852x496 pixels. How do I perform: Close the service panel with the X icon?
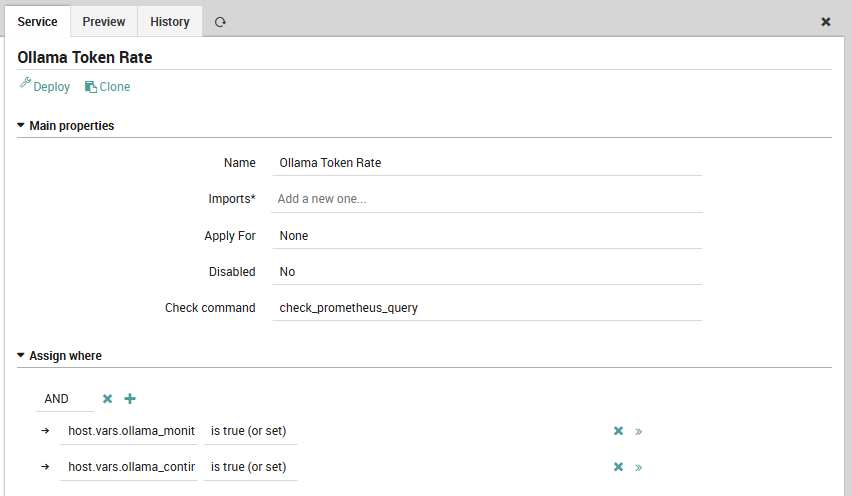[826, 22]
